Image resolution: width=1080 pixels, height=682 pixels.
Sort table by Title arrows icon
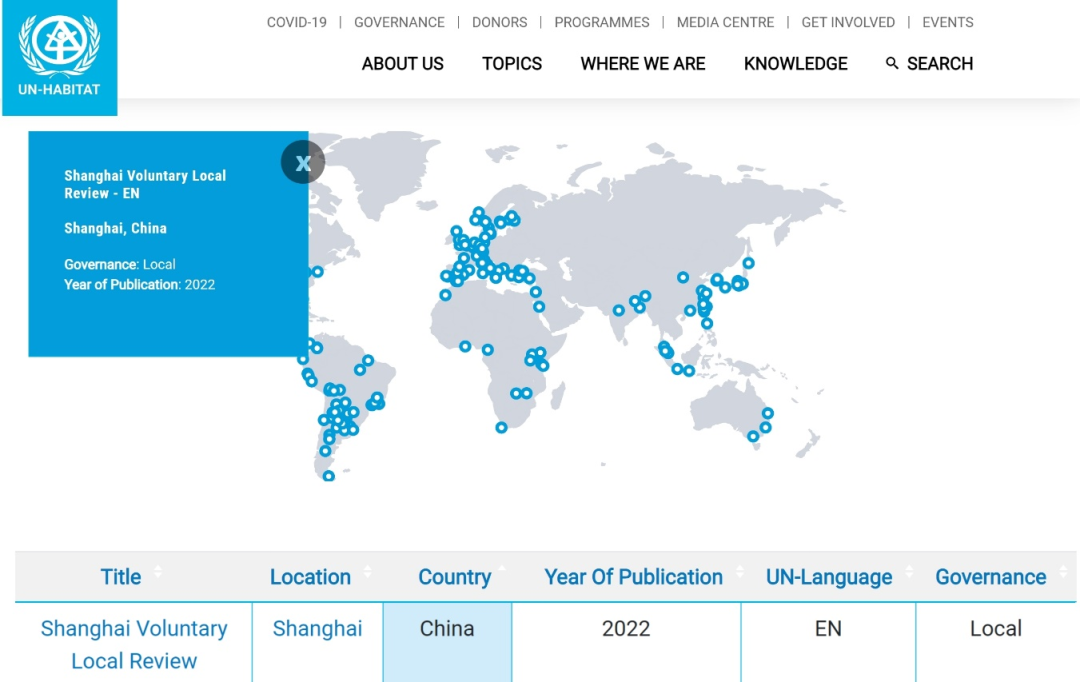tap(158, 571)
